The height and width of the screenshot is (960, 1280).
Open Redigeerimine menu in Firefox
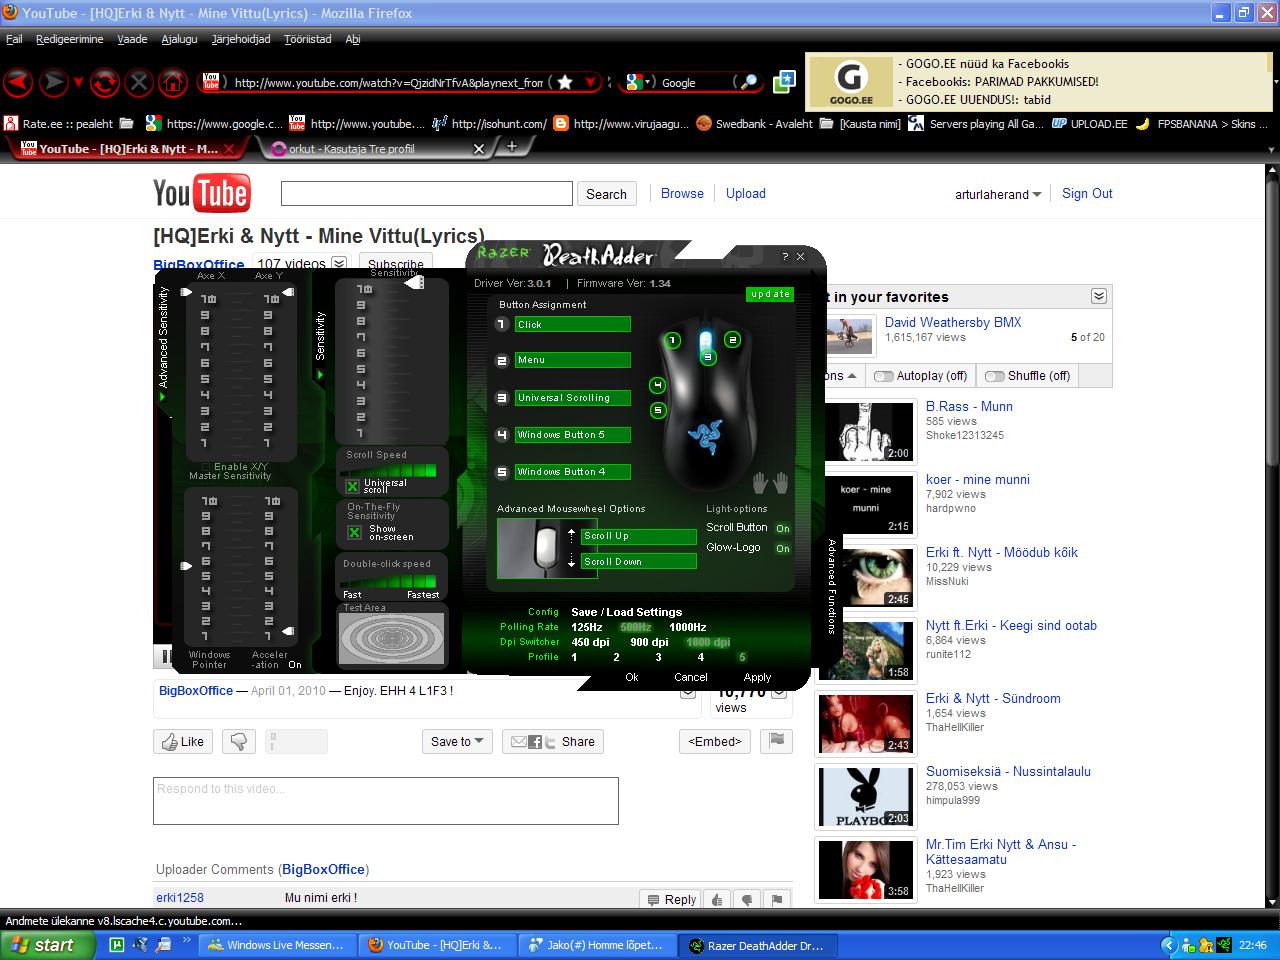tap(70, 39)
